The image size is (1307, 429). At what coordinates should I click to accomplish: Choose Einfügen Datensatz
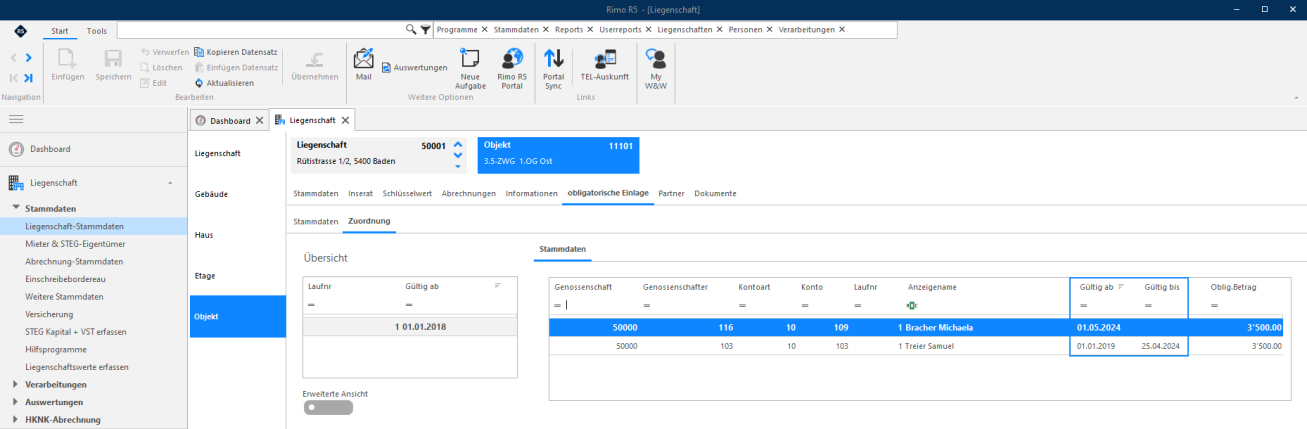tap(235, 67)
